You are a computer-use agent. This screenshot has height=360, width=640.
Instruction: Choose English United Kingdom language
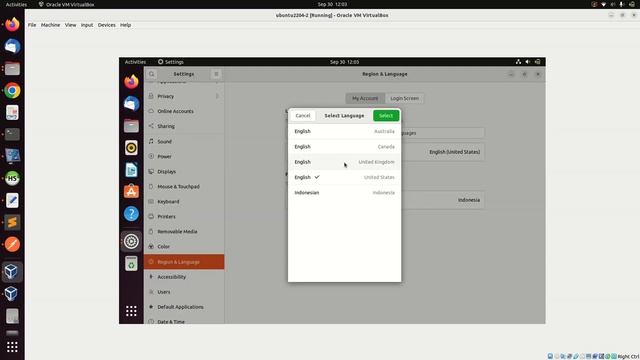tap(344, 162)
